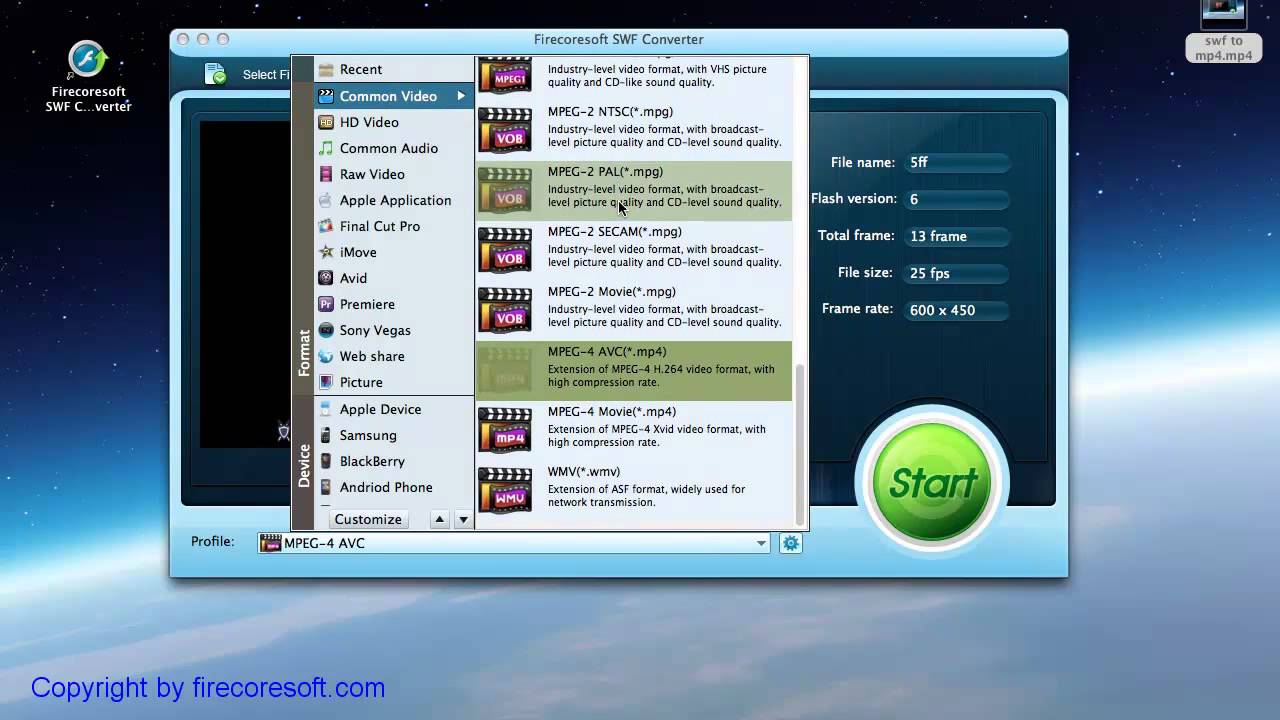The image size is (1280, 720).
Task: Click the Avid icon
Action: [326, 278]
